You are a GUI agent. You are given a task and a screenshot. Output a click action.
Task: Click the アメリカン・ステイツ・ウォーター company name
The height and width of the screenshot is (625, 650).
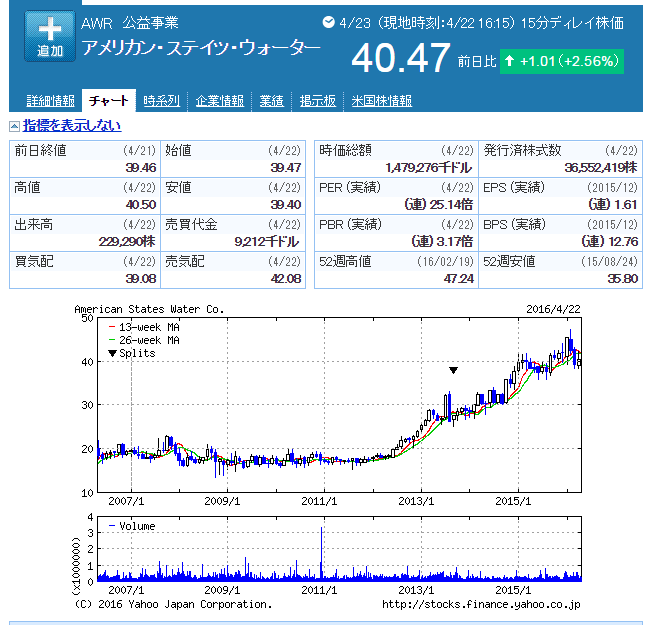[x=201, y=48]
